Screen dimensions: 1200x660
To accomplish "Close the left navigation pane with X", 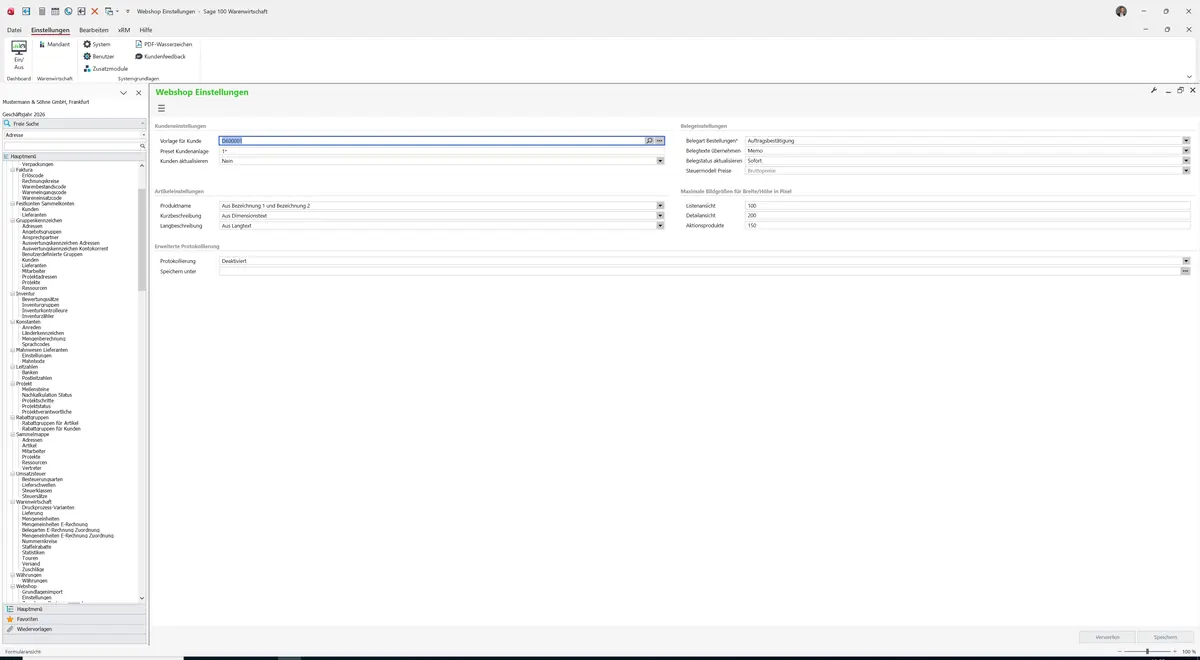I will (x=139, y=92).
